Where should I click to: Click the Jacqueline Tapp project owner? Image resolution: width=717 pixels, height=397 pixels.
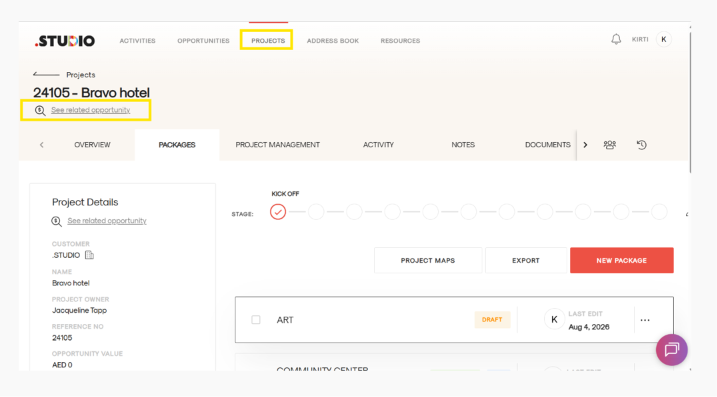pyautogui.click(x=80, y=311)
